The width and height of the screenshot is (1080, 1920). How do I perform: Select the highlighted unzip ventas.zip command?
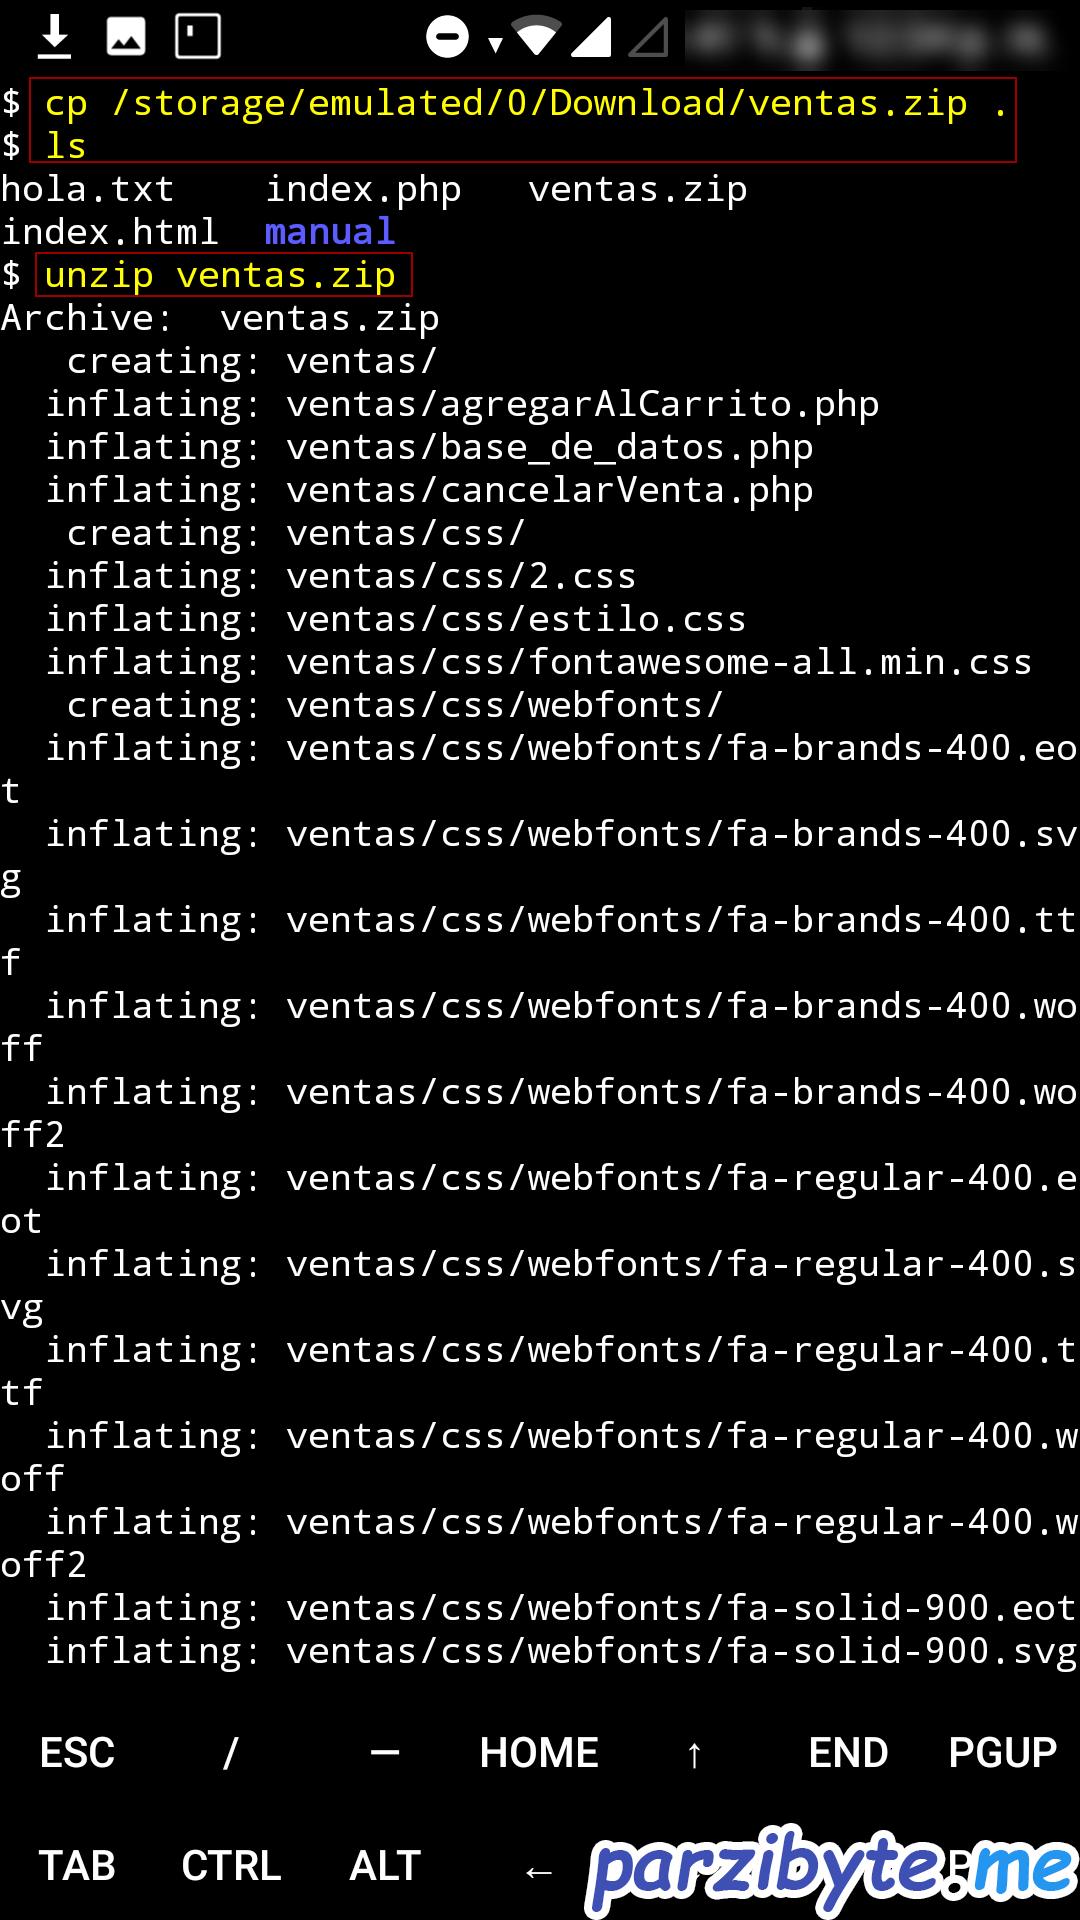222,274
